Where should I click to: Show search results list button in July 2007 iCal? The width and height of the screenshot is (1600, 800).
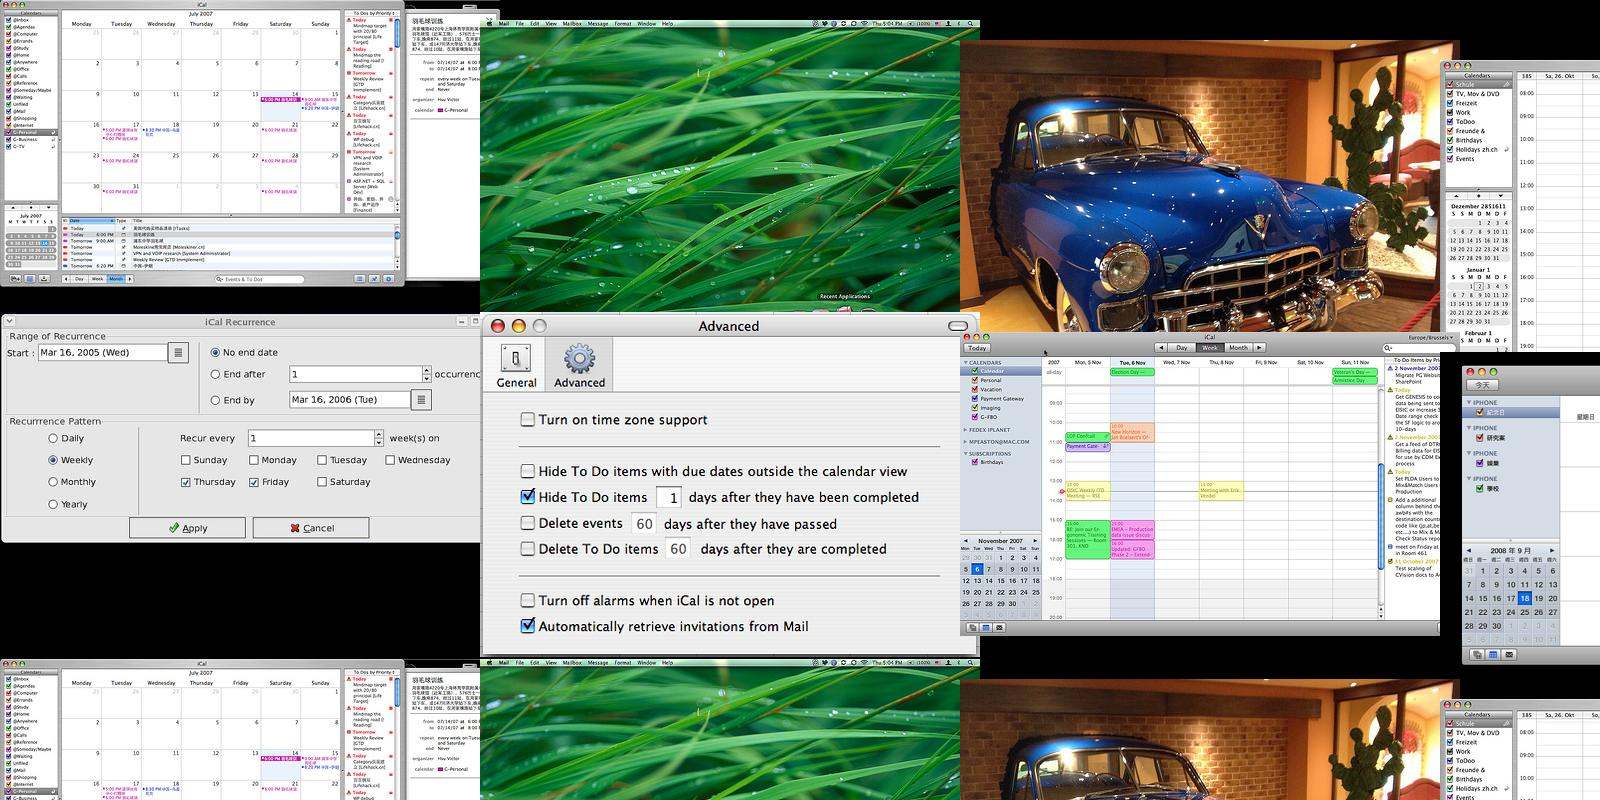pos(359,279)
